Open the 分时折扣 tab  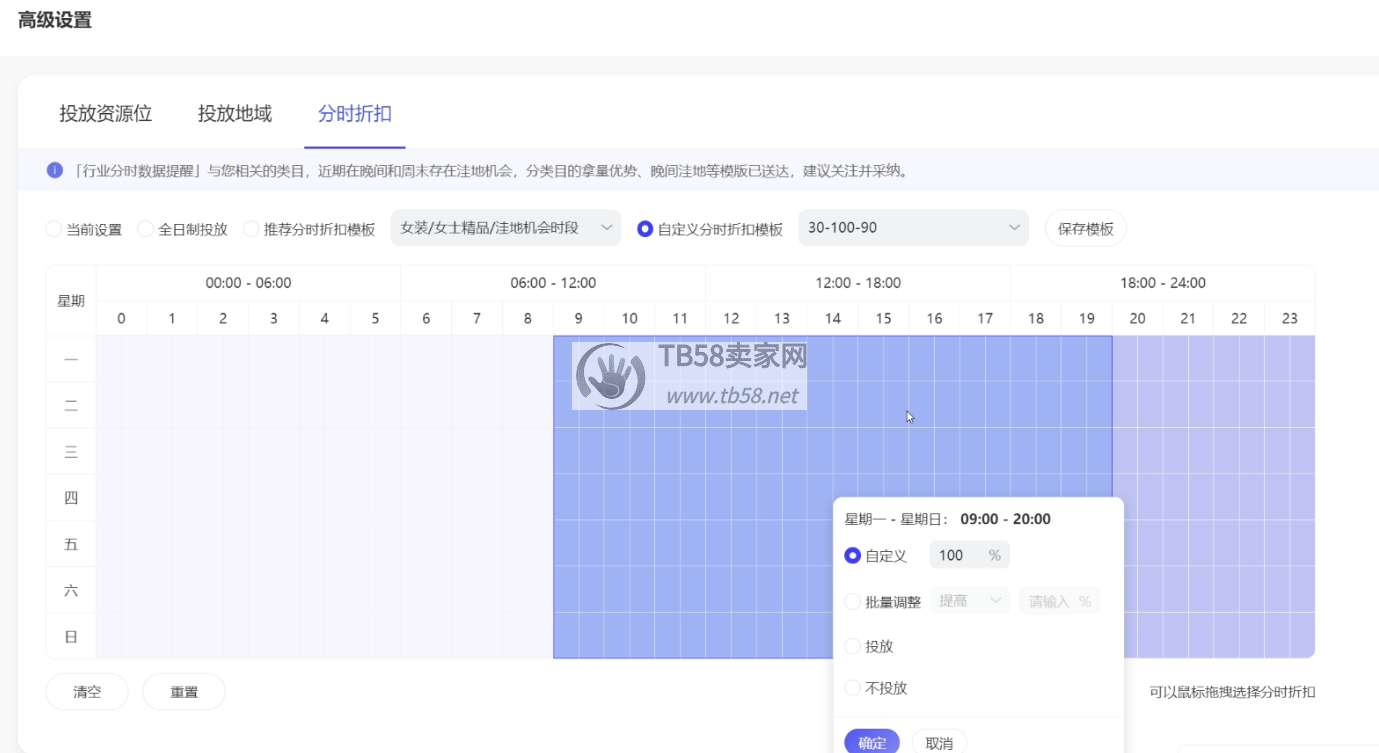pos(354,114)
